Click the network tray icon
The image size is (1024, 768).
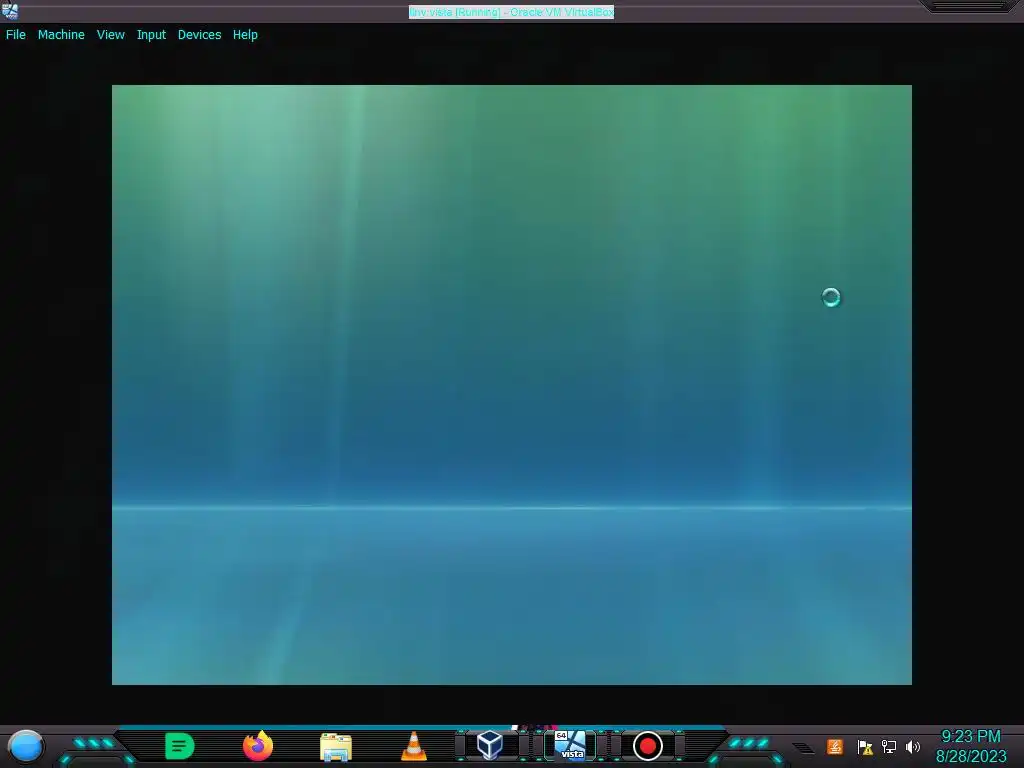tap(889, 746)
